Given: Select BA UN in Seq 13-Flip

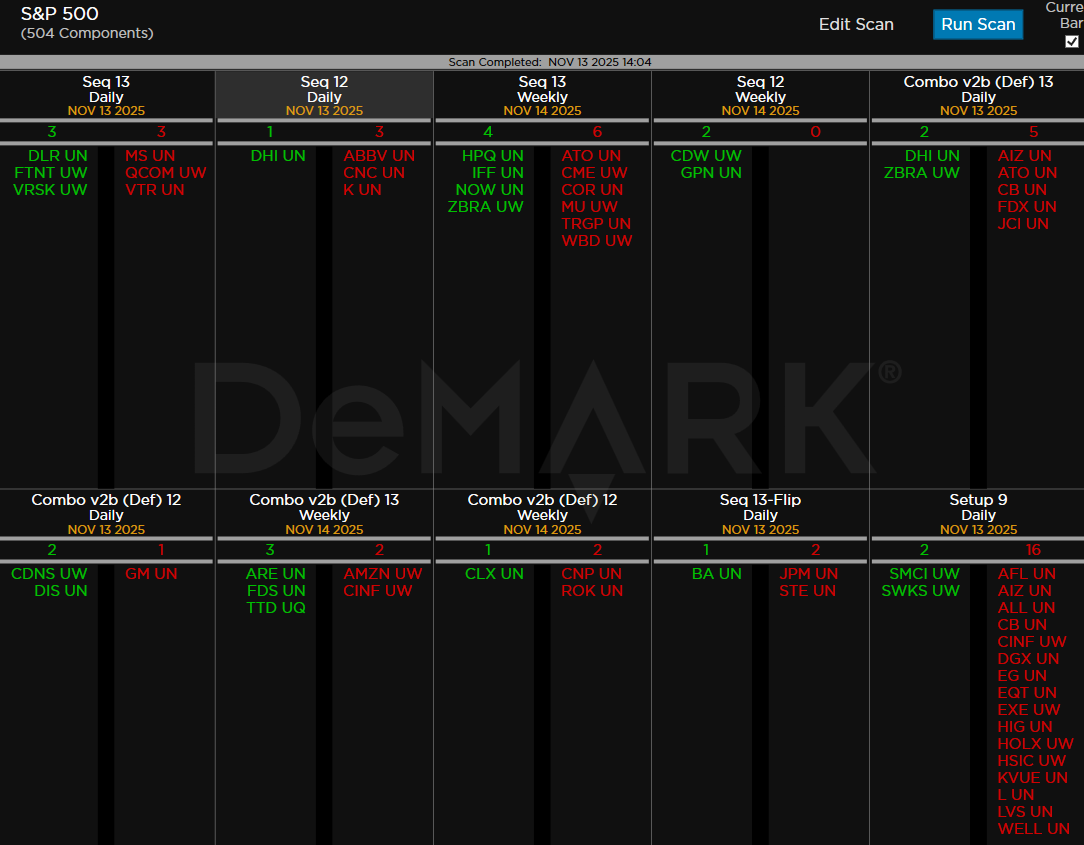Looking at the screenshot, I should (x=716, y=574).
